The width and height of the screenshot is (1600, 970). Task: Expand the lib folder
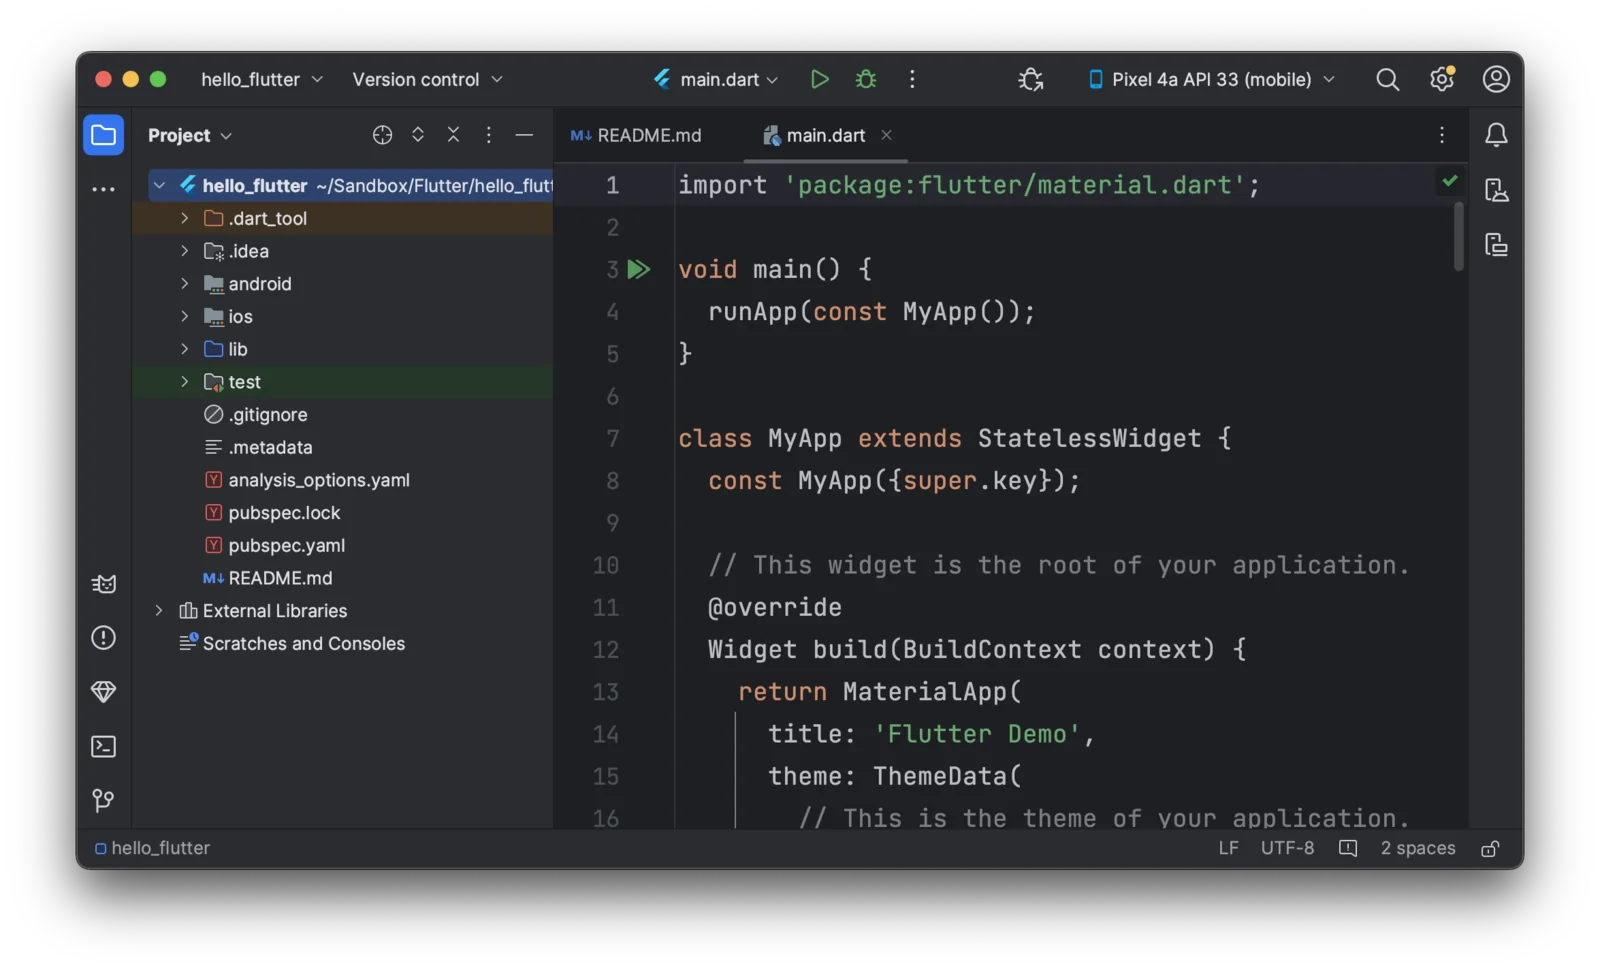coord(184,349)
